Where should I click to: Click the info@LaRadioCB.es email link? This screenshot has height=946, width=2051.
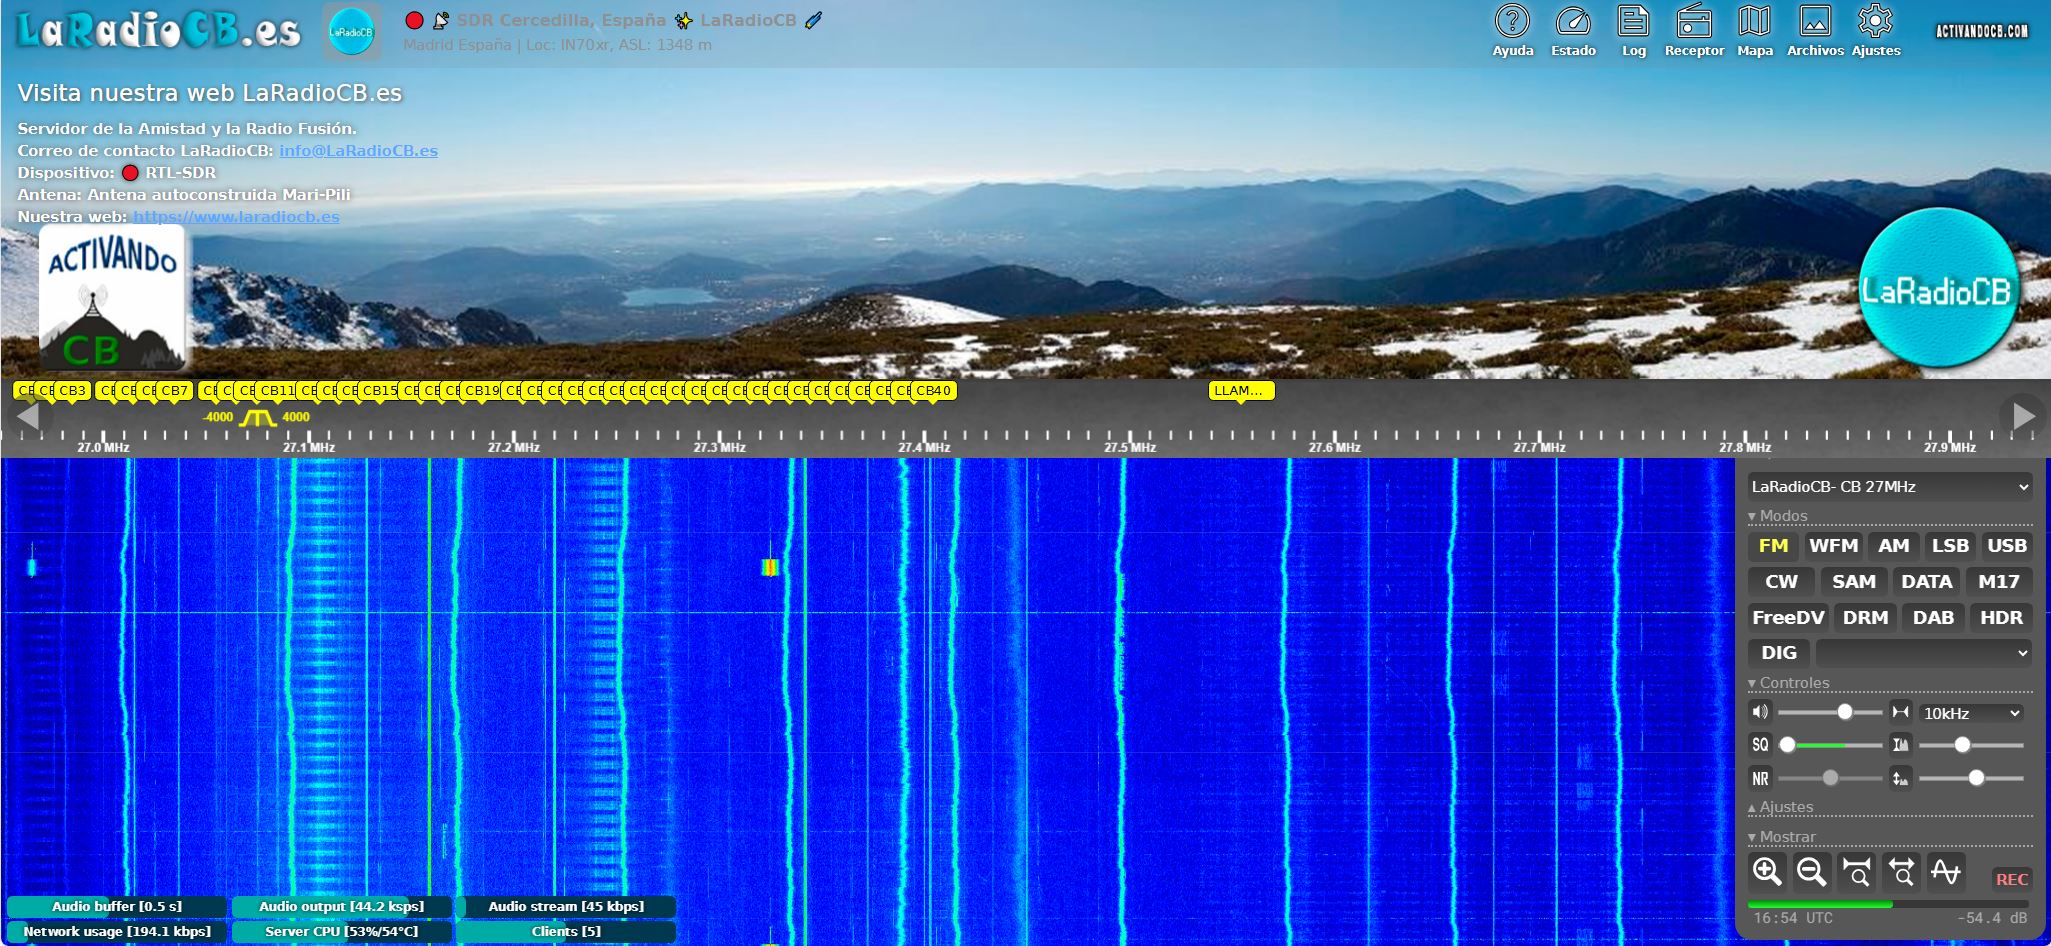point(358,151)
